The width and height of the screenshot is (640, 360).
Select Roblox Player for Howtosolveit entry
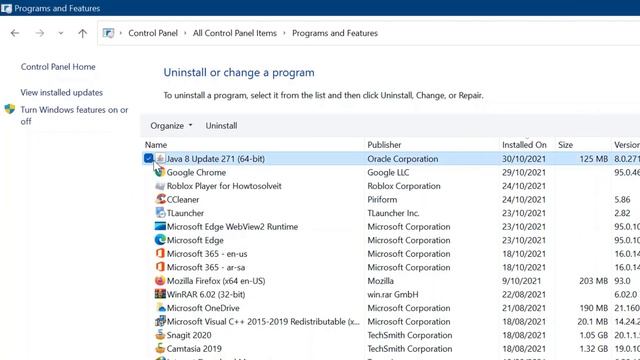[x=224, y=186]
